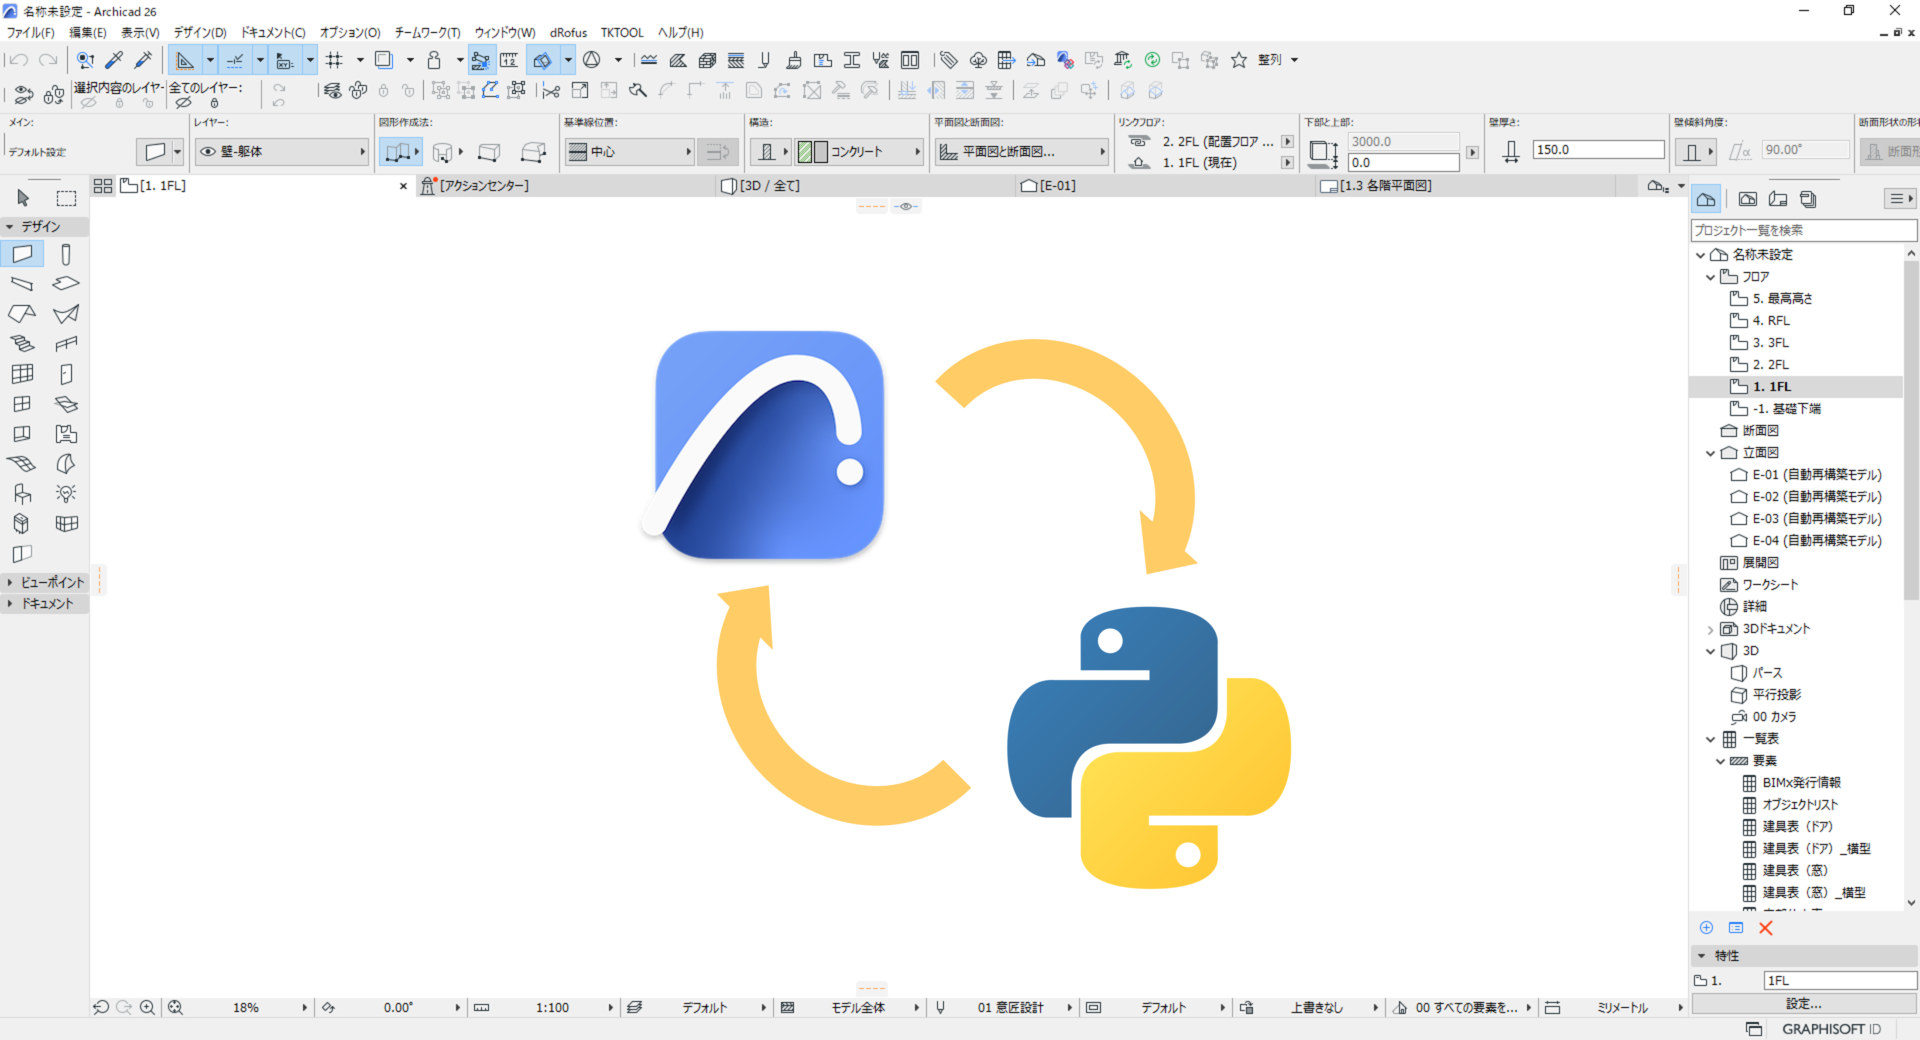Select the Marquee tool
This screenshot has height=1040, width=1920.
tap(65, 197)
